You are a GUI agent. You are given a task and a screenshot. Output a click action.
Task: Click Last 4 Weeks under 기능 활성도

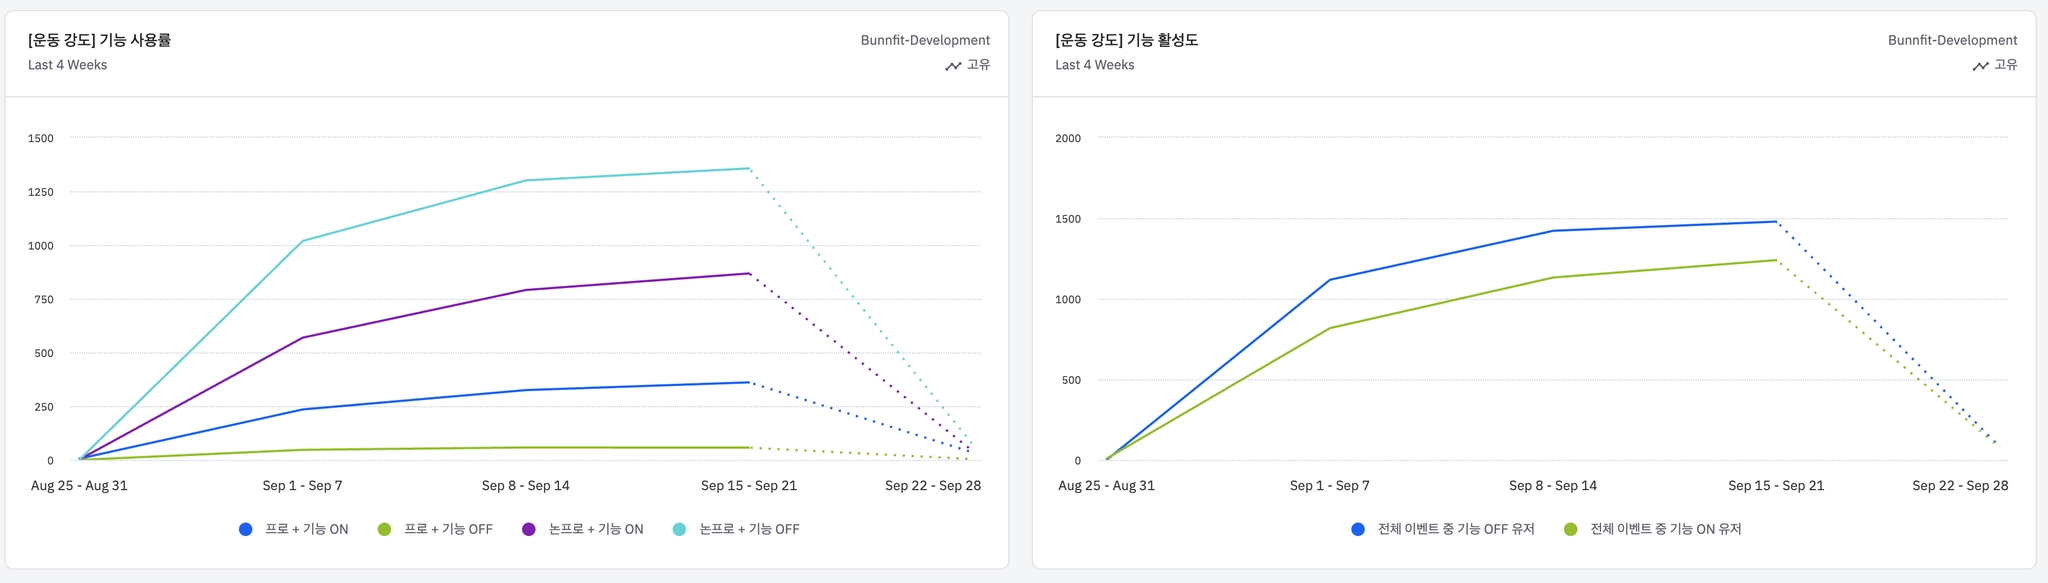click(1094, 65)
